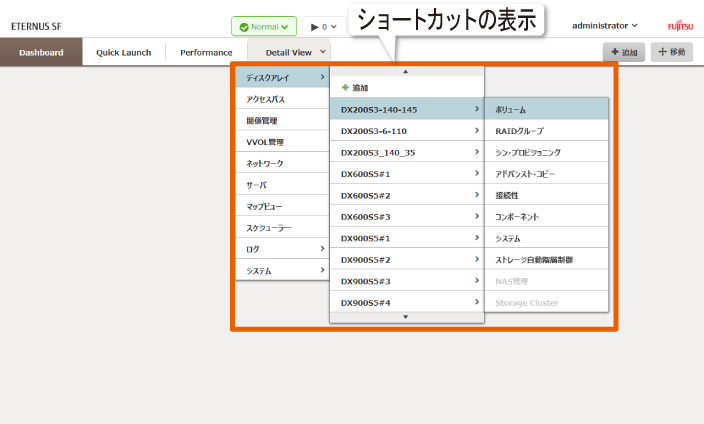Click the green check status icon
Image resolution: width=704 pixels, height=424 pixels.
pos(244,27)
